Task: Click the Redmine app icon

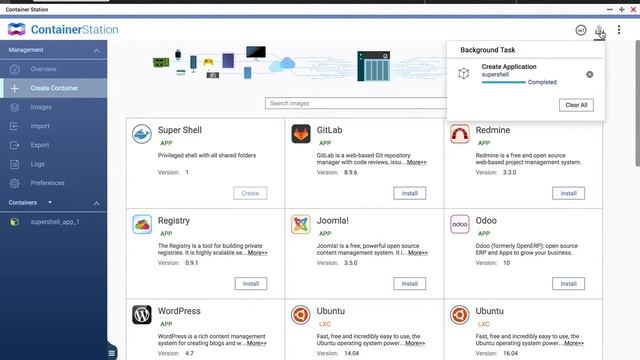Action: pos(460,134)
